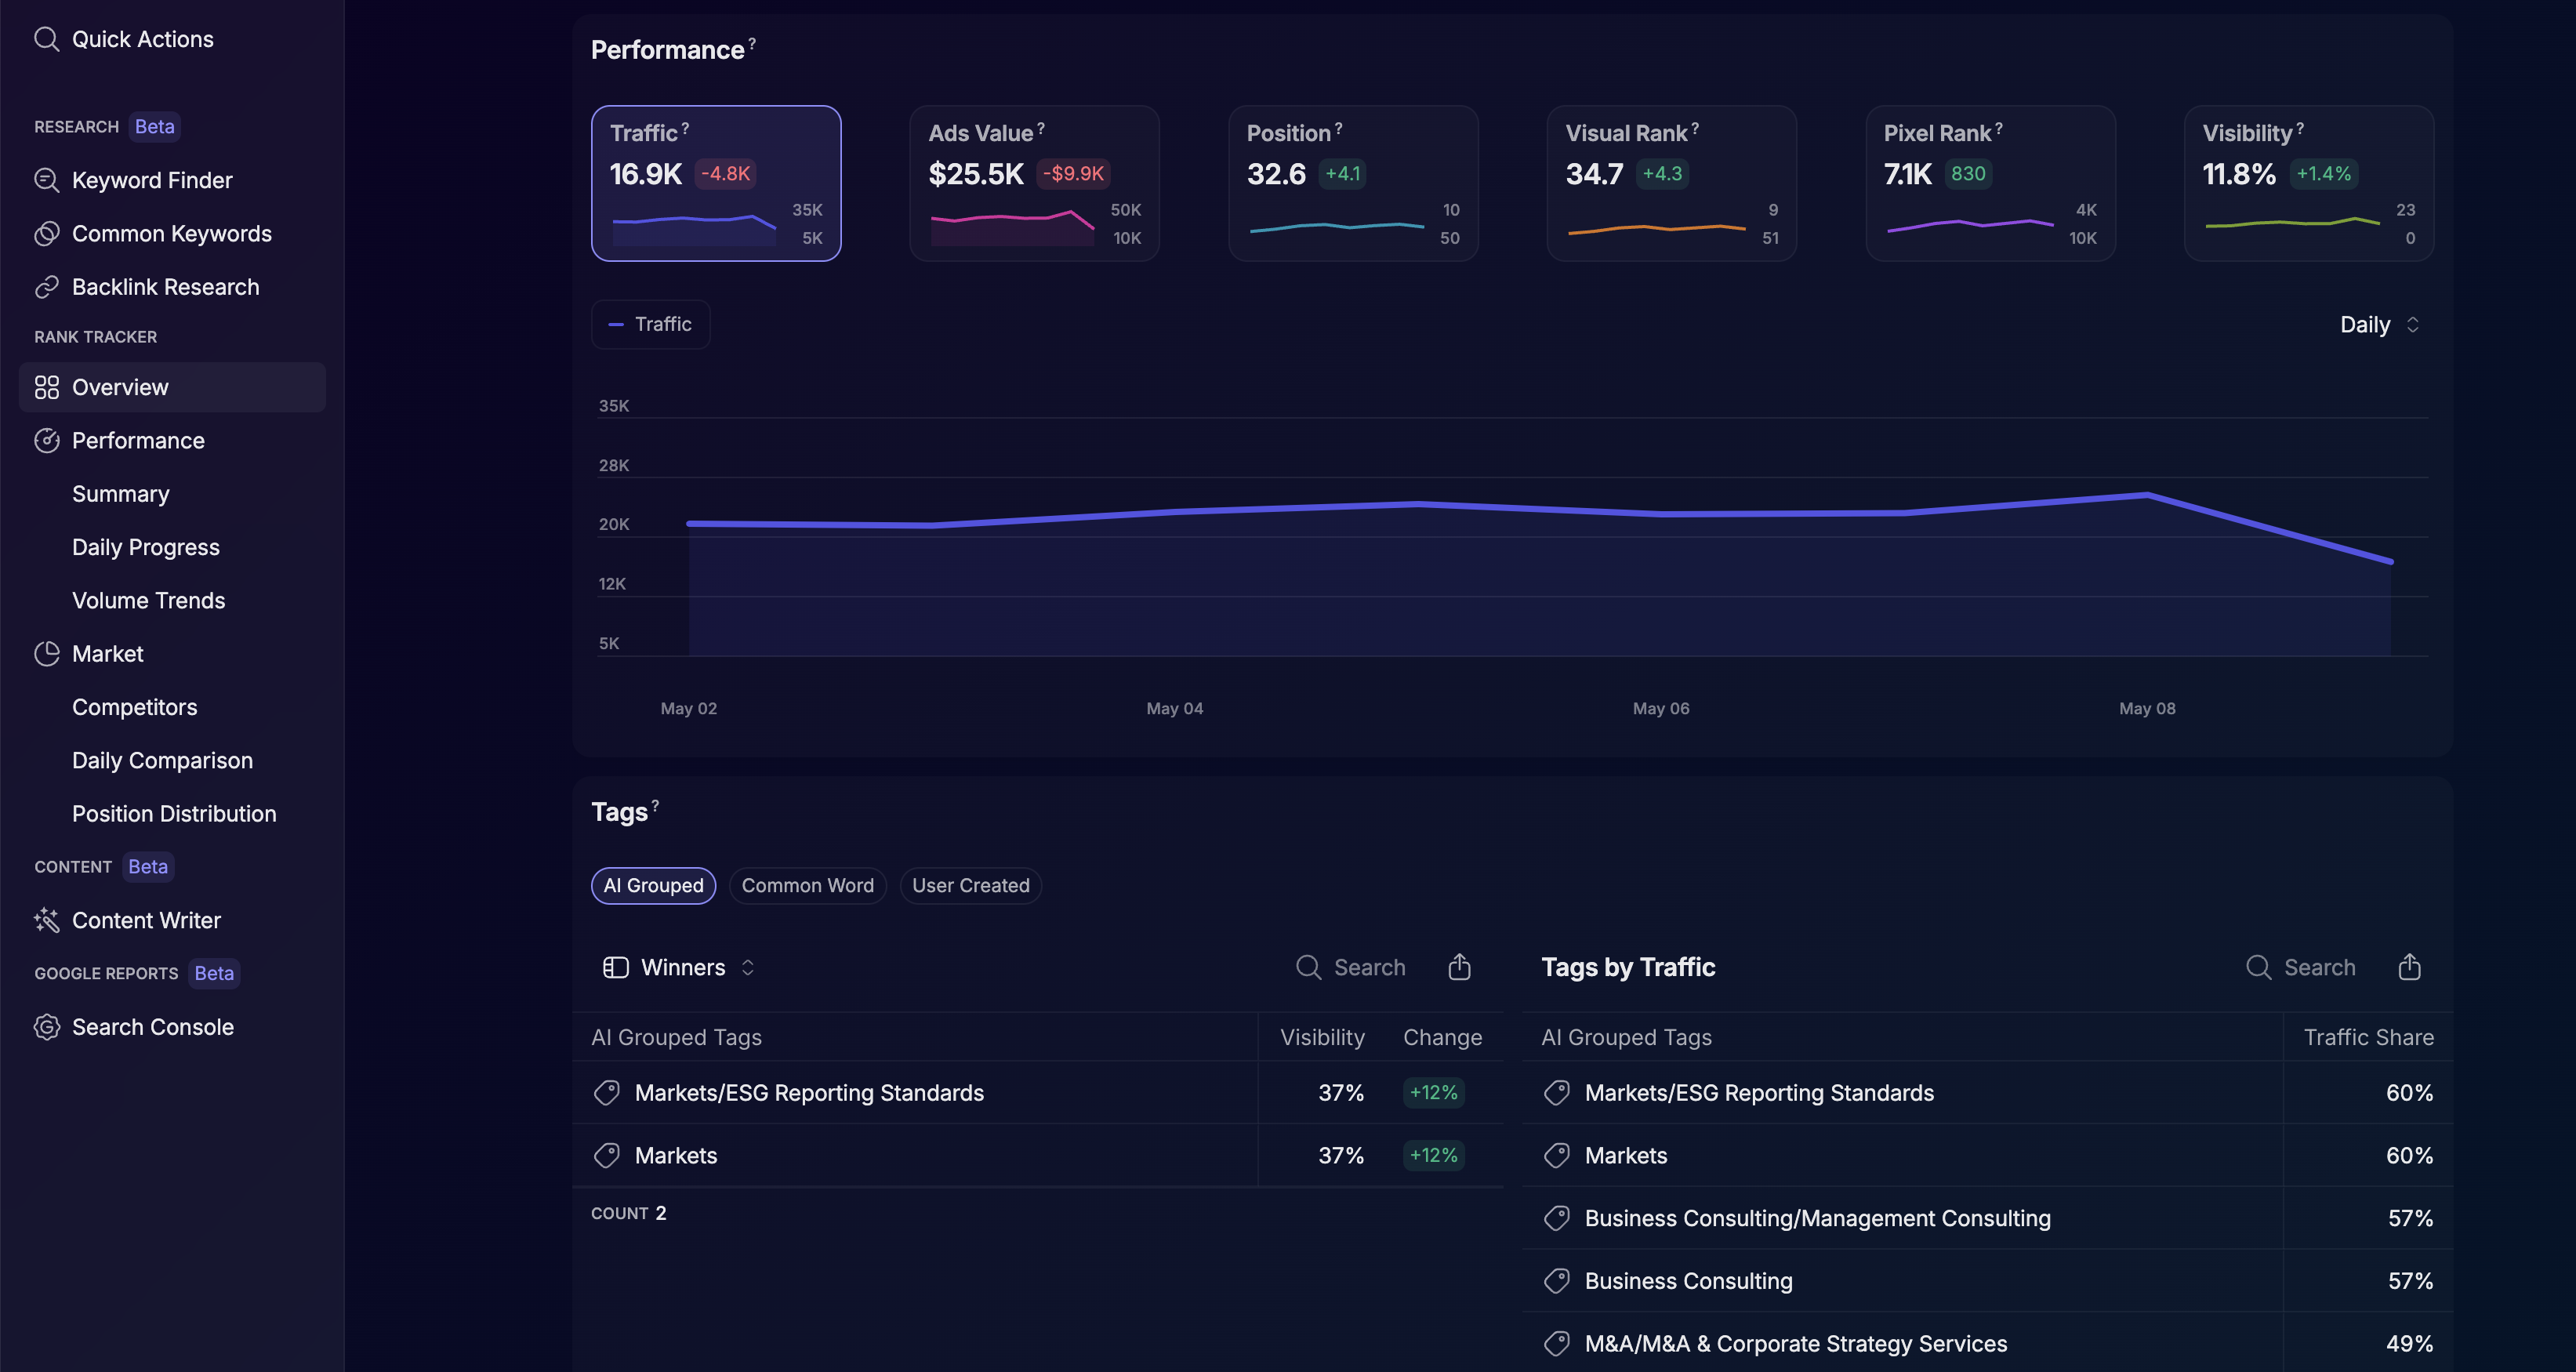
Task: Click the Market pie chart icon
Action: coord(47,653)
